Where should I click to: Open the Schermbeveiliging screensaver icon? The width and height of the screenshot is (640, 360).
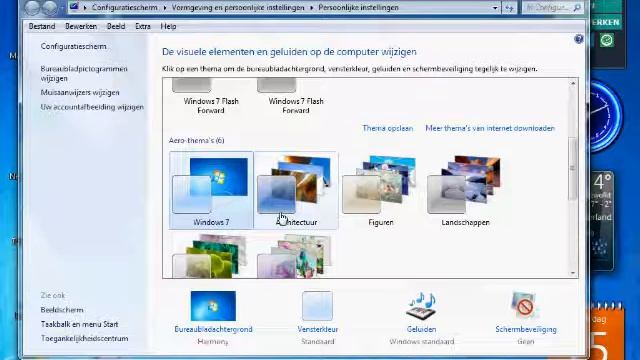(x=525, y=306)
